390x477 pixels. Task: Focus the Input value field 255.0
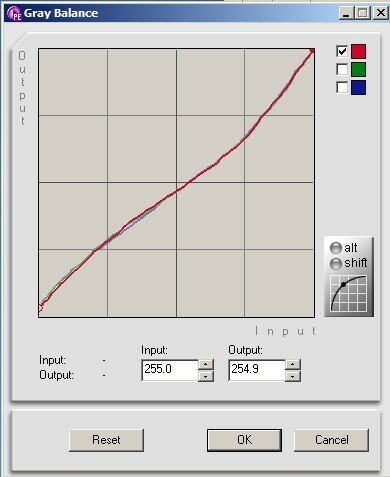(x=170, y=369)
